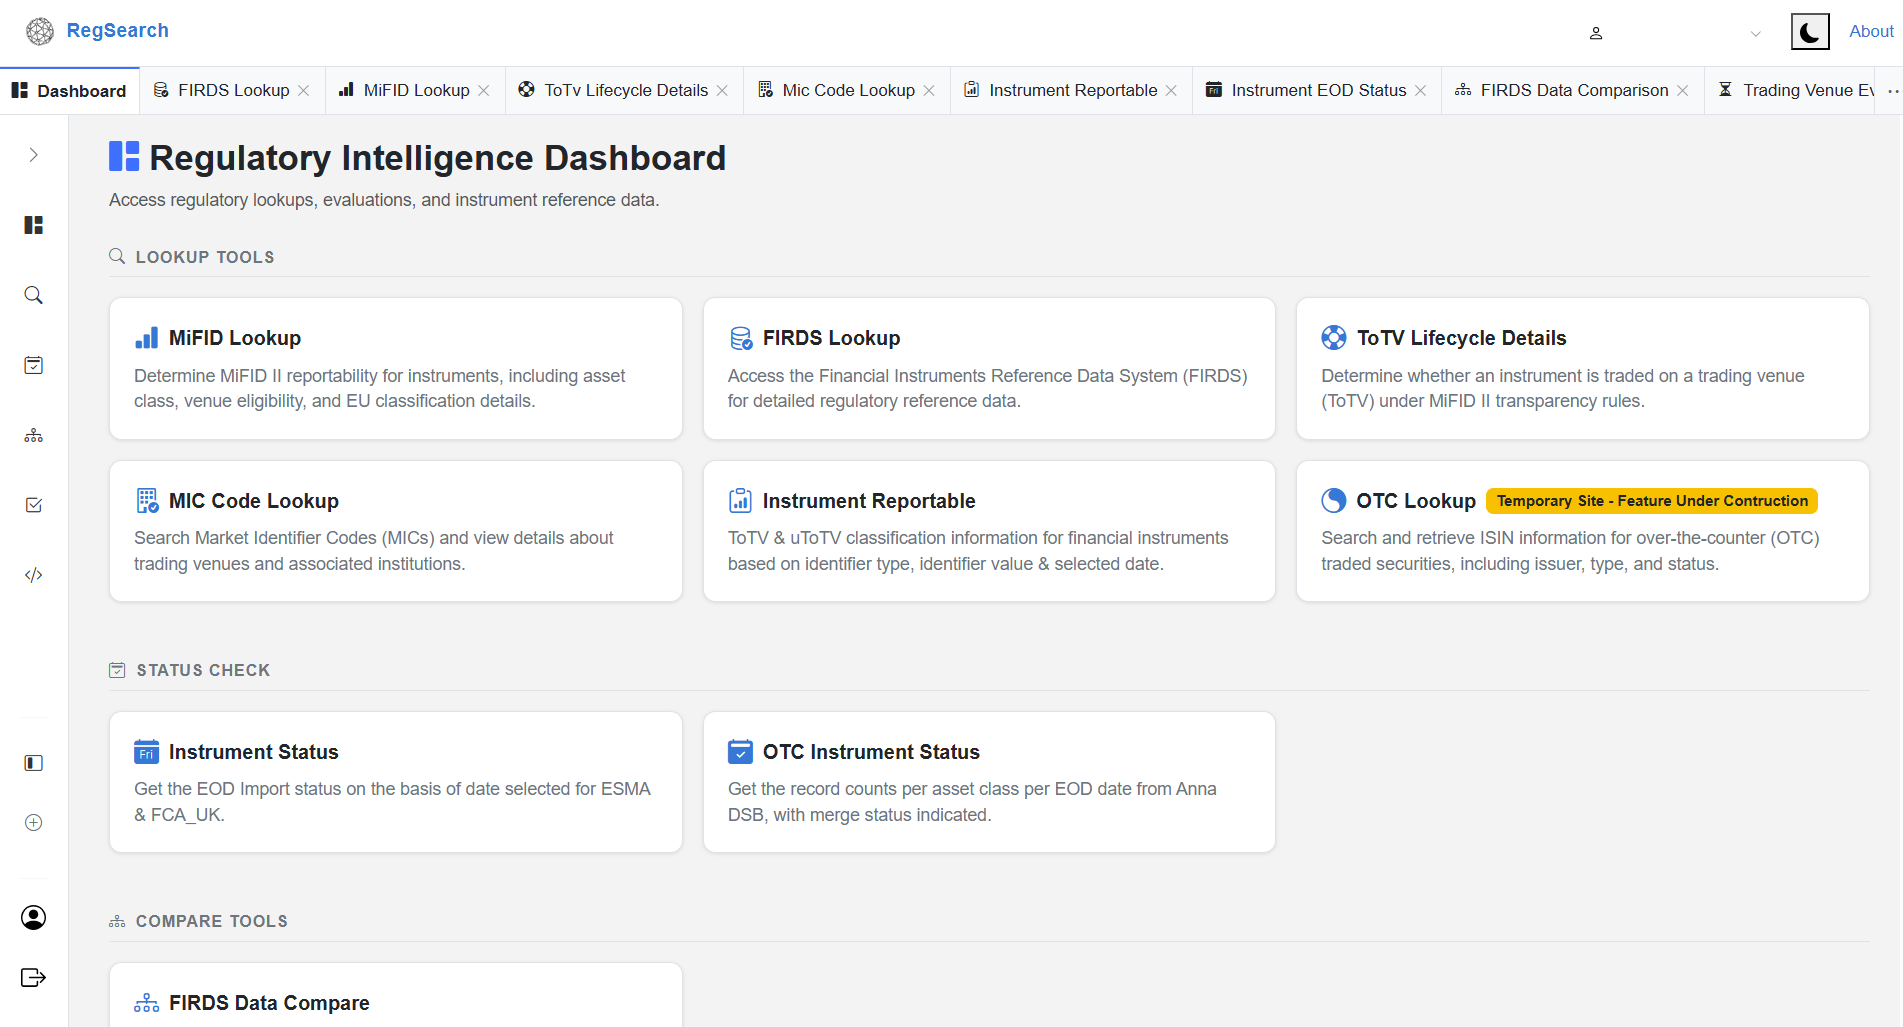Open the OTC Instrument Status card
Screen dimensions: 1903x1027
click(989, 782)
